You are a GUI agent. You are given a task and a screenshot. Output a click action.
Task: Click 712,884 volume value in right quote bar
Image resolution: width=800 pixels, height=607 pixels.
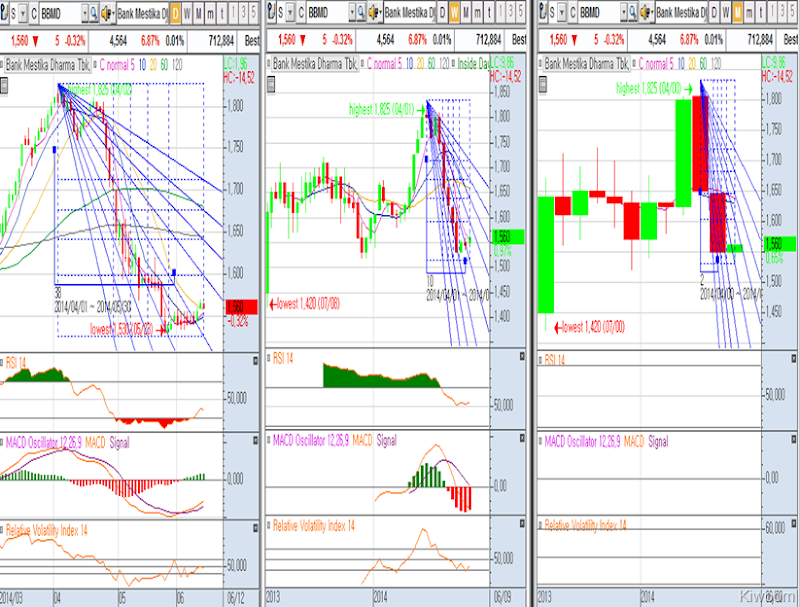761,39
